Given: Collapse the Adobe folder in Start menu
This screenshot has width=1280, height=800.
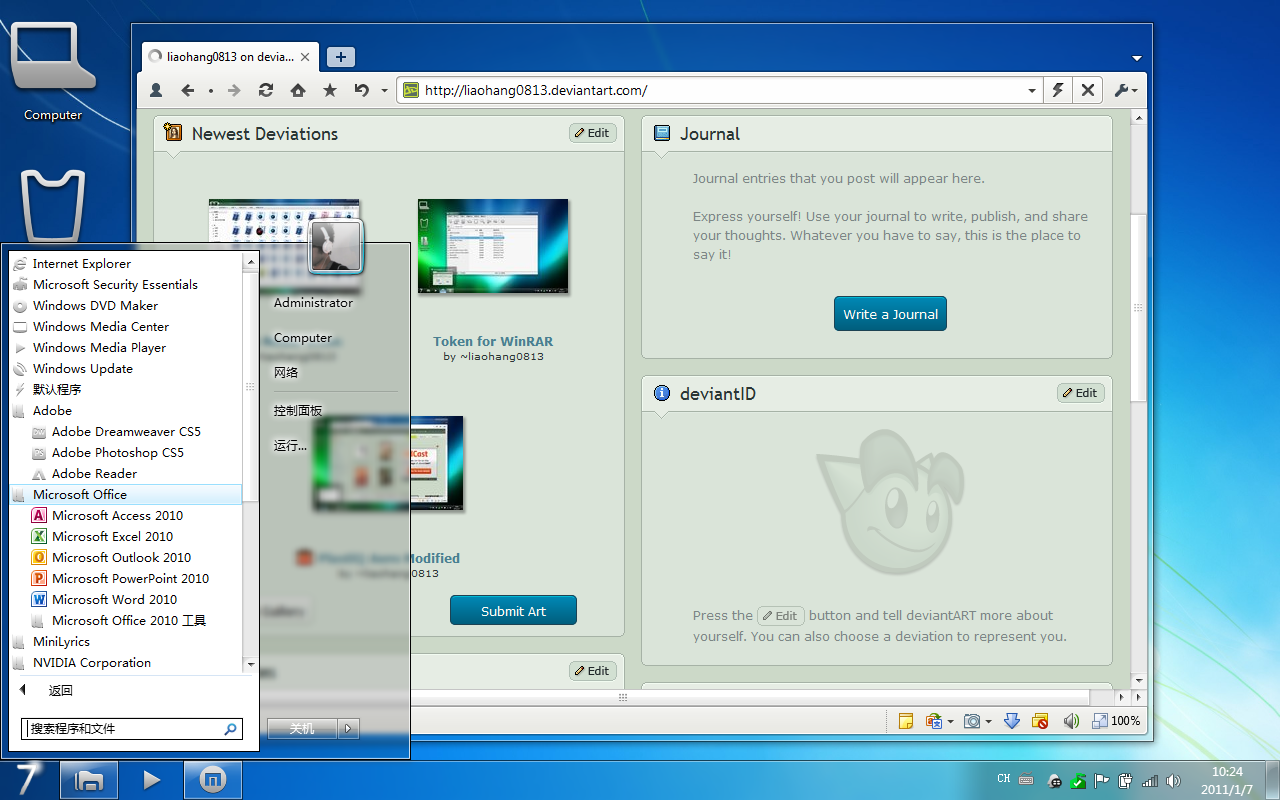Looking at the screenshot, I should point(125,411).
